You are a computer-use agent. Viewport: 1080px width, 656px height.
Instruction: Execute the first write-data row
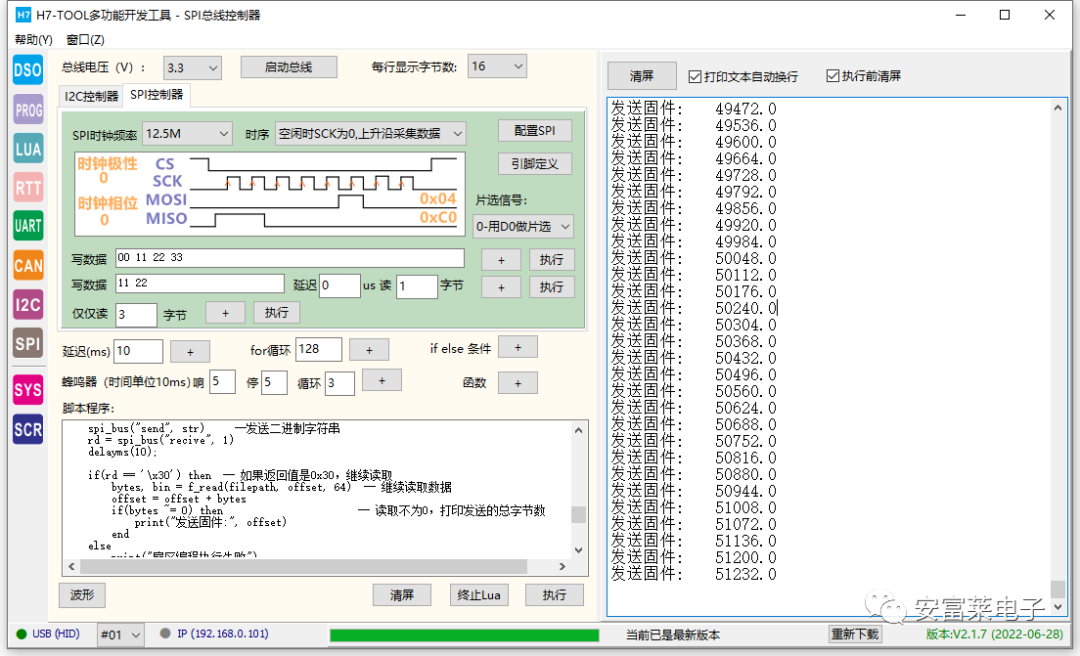point(551,260)
